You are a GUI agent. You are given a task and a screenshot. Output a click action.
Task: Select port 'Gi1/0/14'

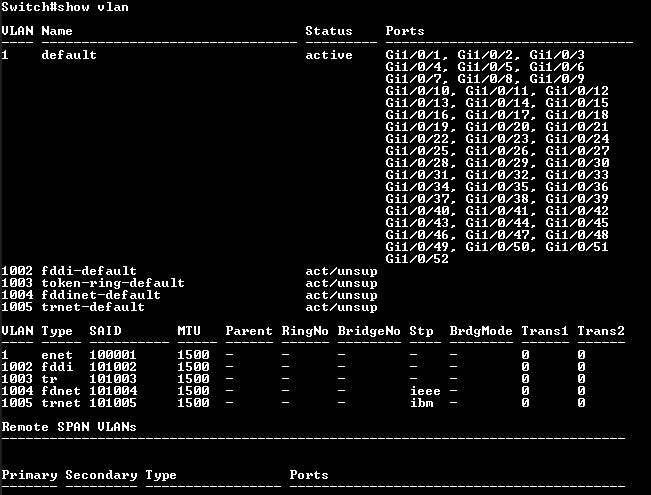point(499,103)
